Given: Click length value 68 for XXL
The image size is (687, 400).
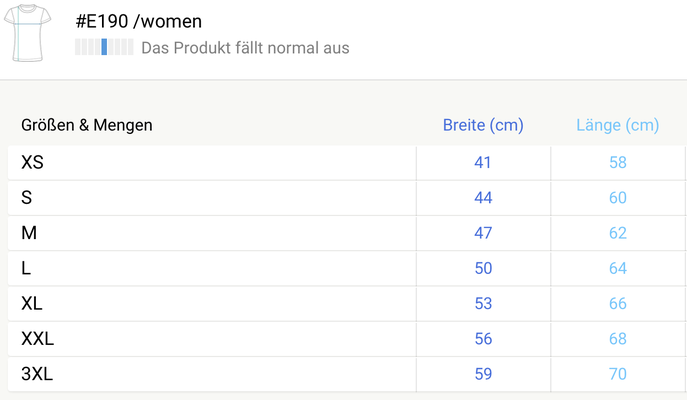Looking at the screenshot, I should pyautogui.click(x=617, y=339).
